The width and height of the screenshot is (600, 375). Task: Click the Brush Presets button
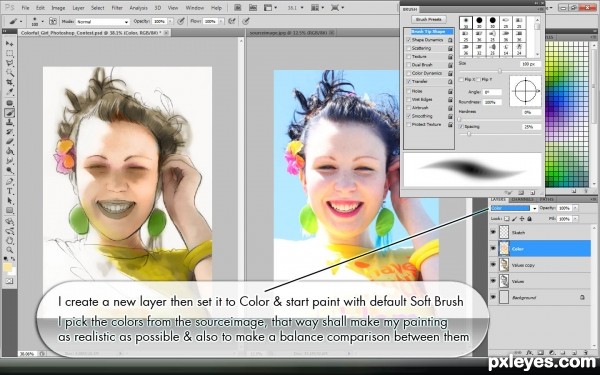[x=429, y=19]
